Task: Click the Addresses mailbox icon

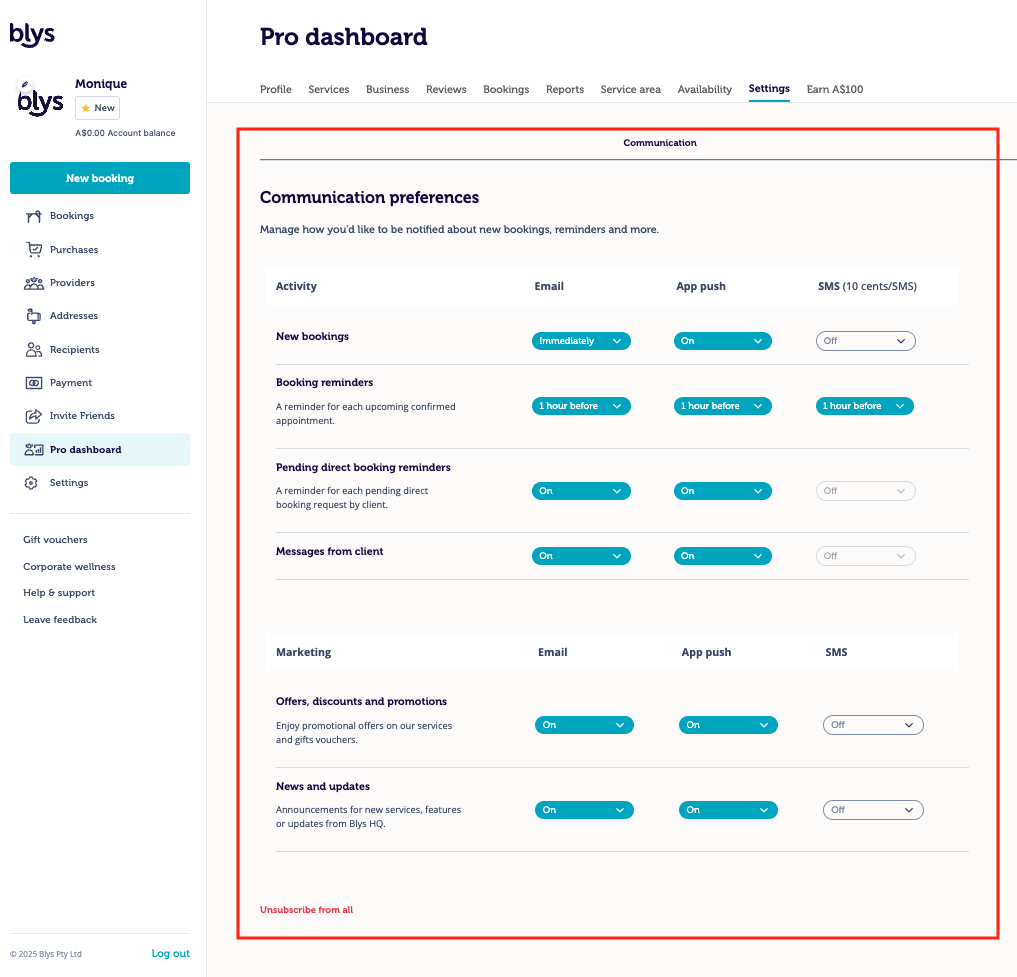Action: [34, 316]
